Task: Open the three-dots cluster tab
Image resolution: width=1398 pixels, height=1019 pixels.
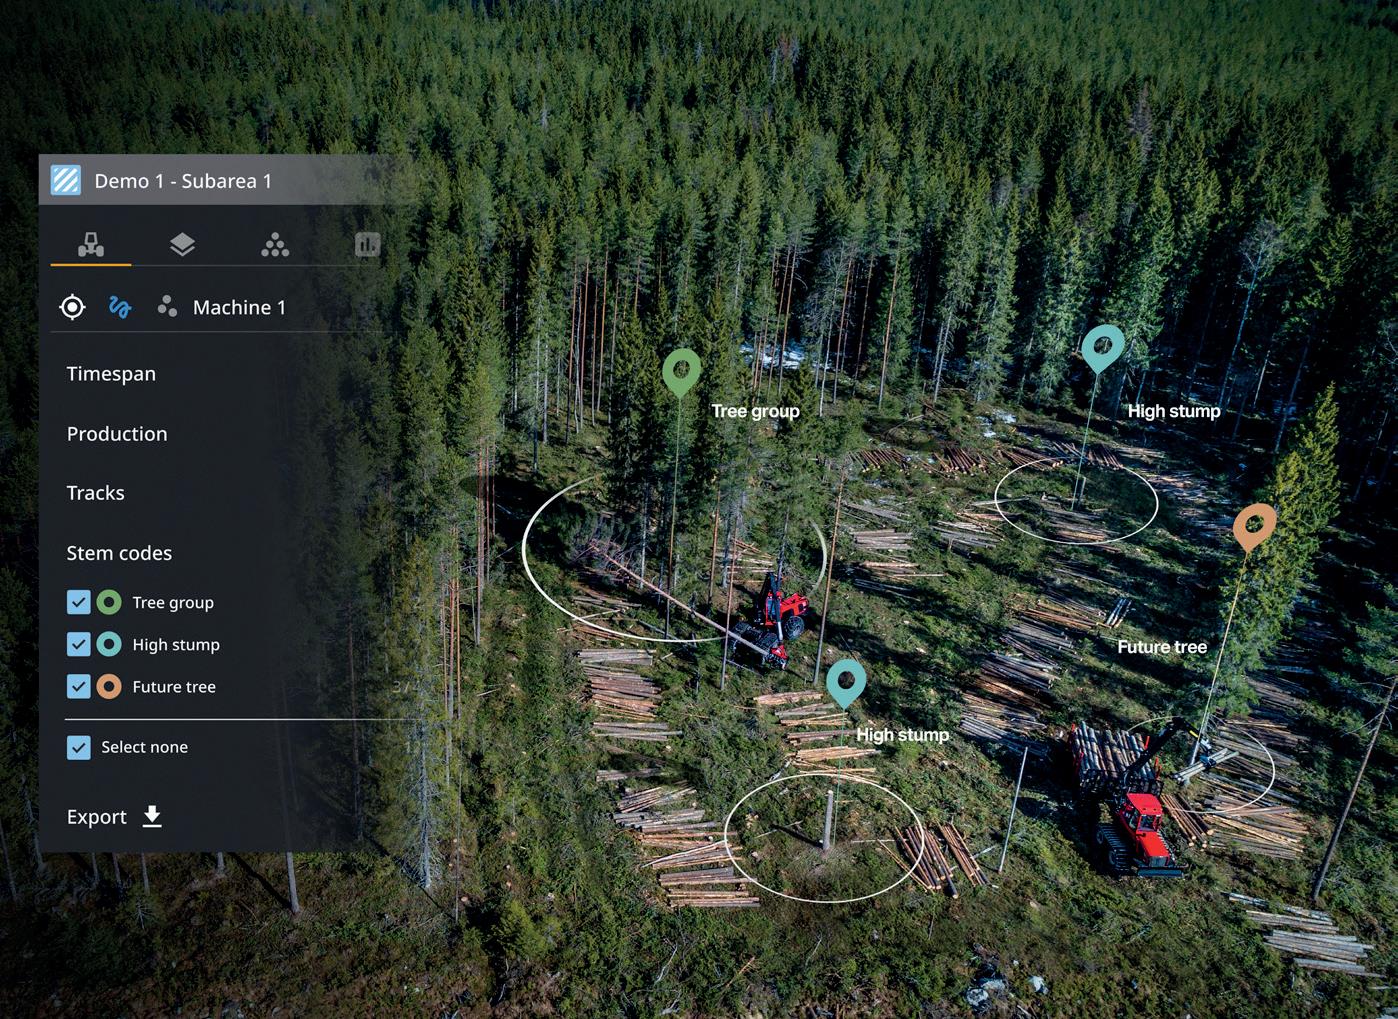Action: (275, 245)
